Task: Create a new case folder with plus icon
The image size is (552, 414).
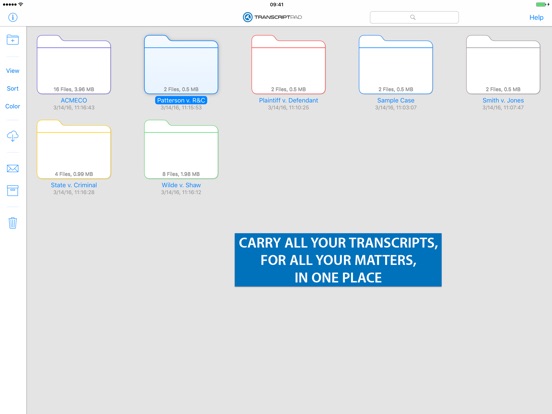Action: pyautogui.click(x=13, y=39)
